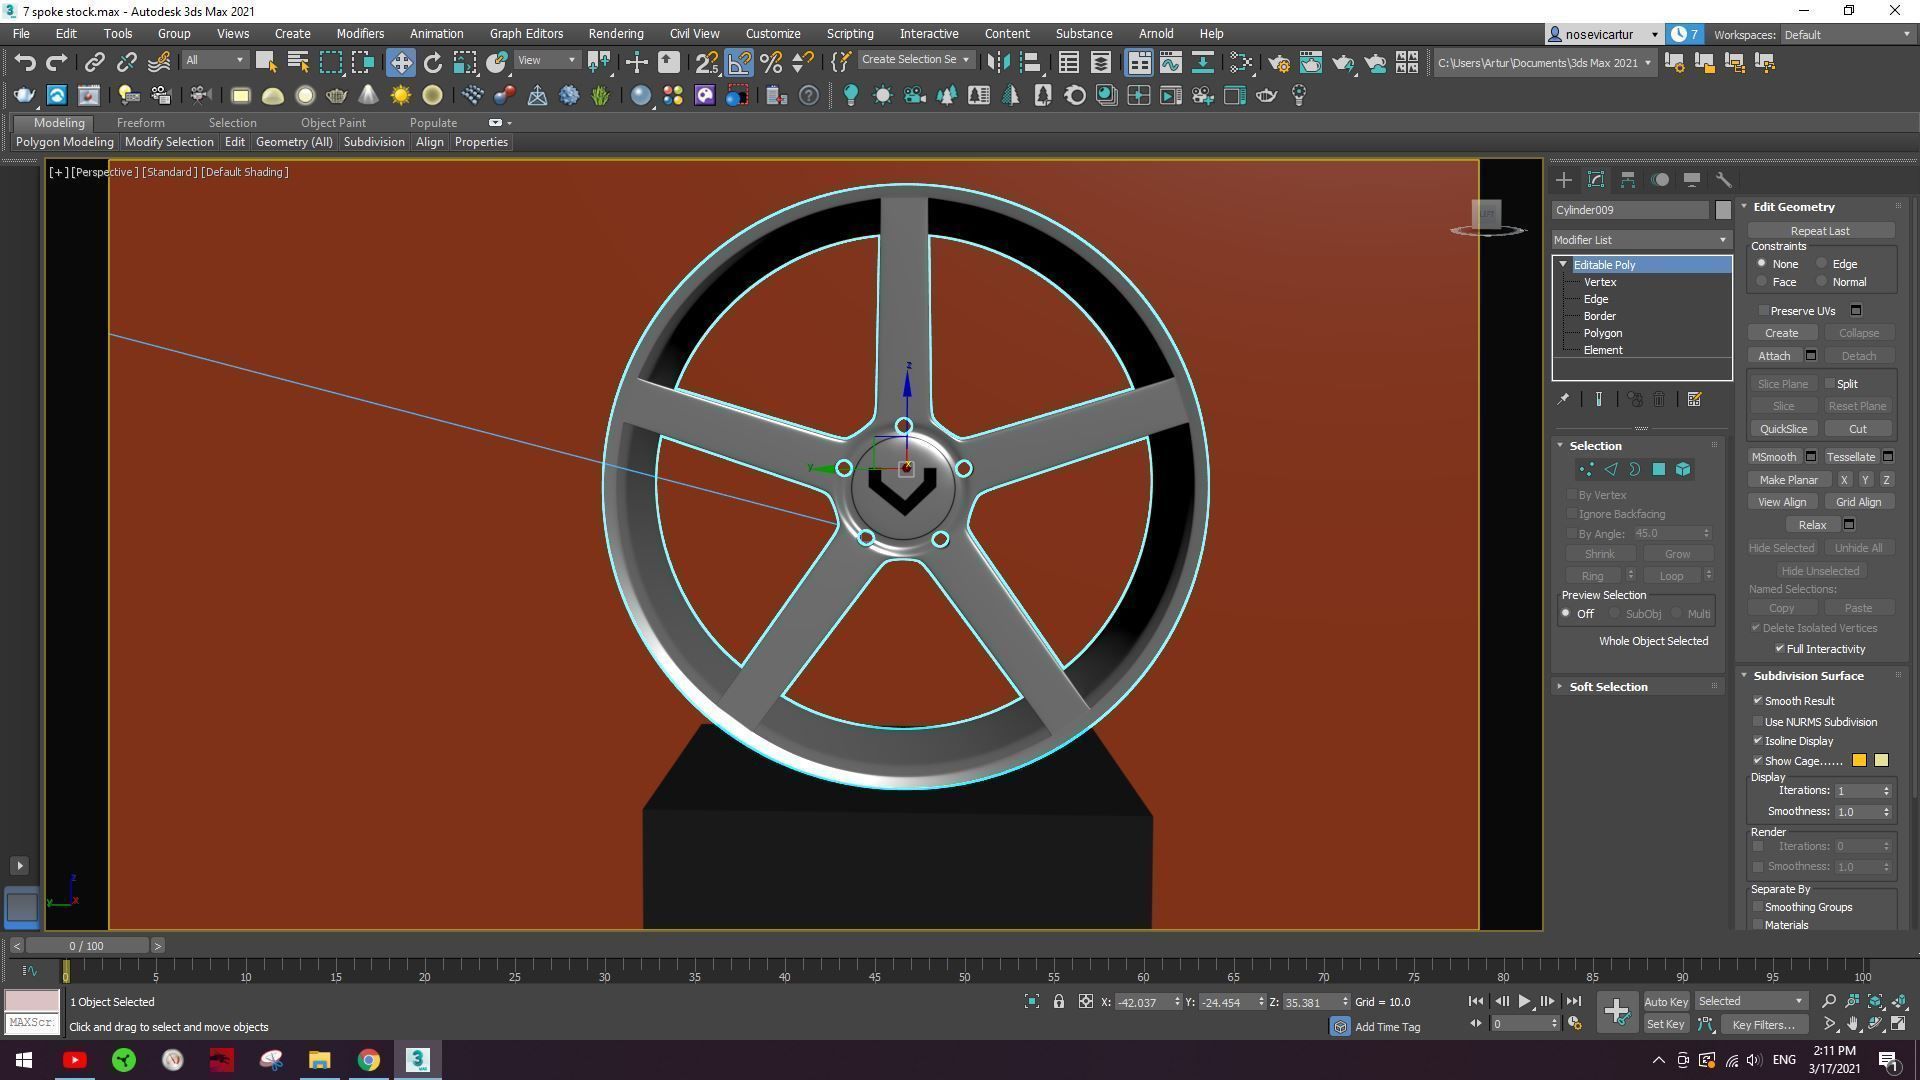Enable Use NURMS Subdivision
Screen dimensions: 1920x1080
[1758, 721]
